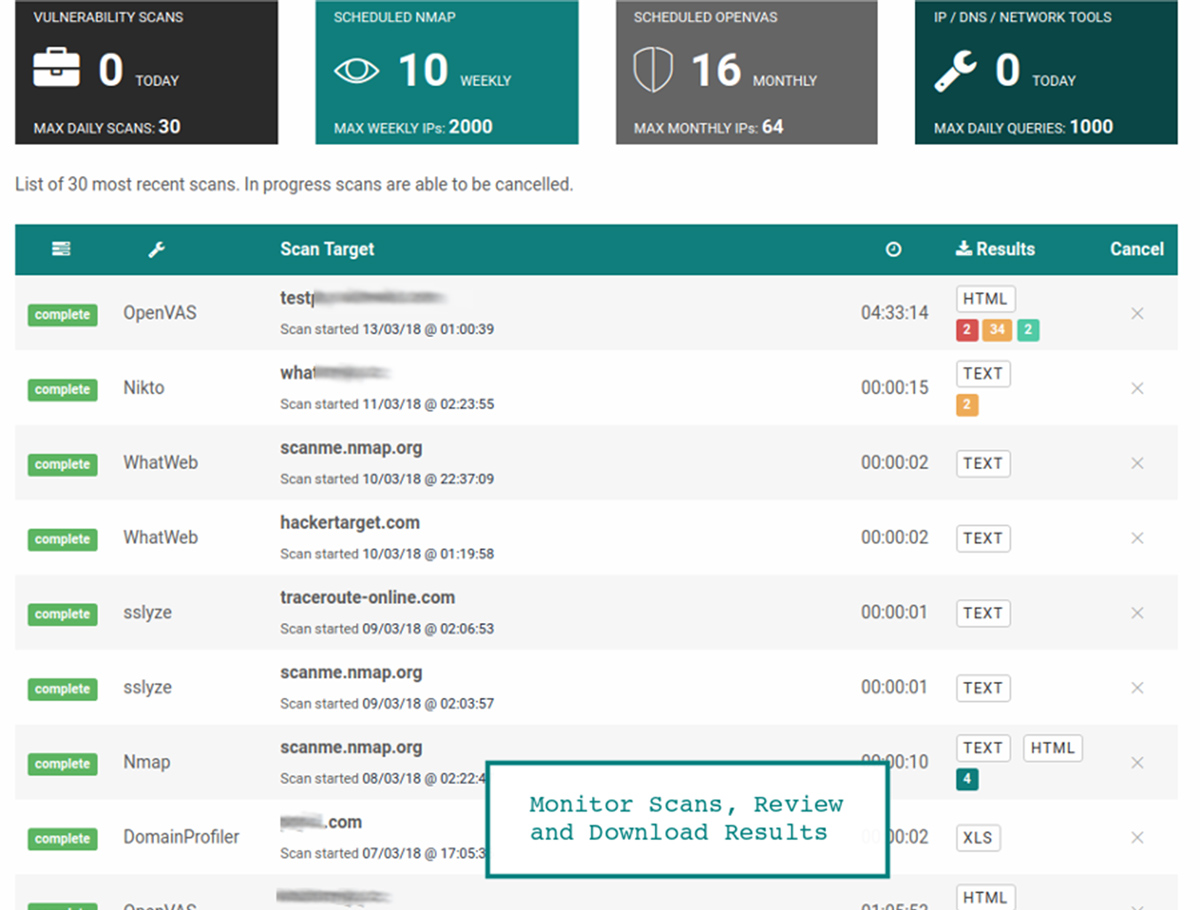This screenshot has width=1200, height=910.
Task: Click Scan started 11/03/18 @ 02:23:55 text
Action: pos(387,404)
